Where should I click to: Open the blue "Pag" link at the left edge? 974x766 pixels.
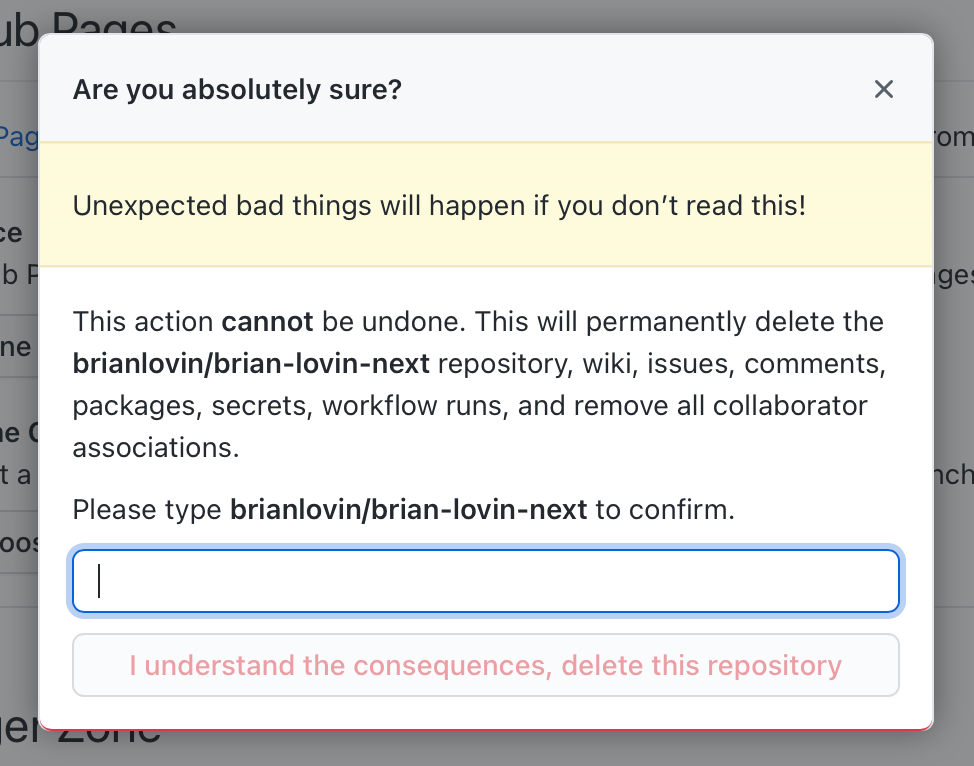18,137
